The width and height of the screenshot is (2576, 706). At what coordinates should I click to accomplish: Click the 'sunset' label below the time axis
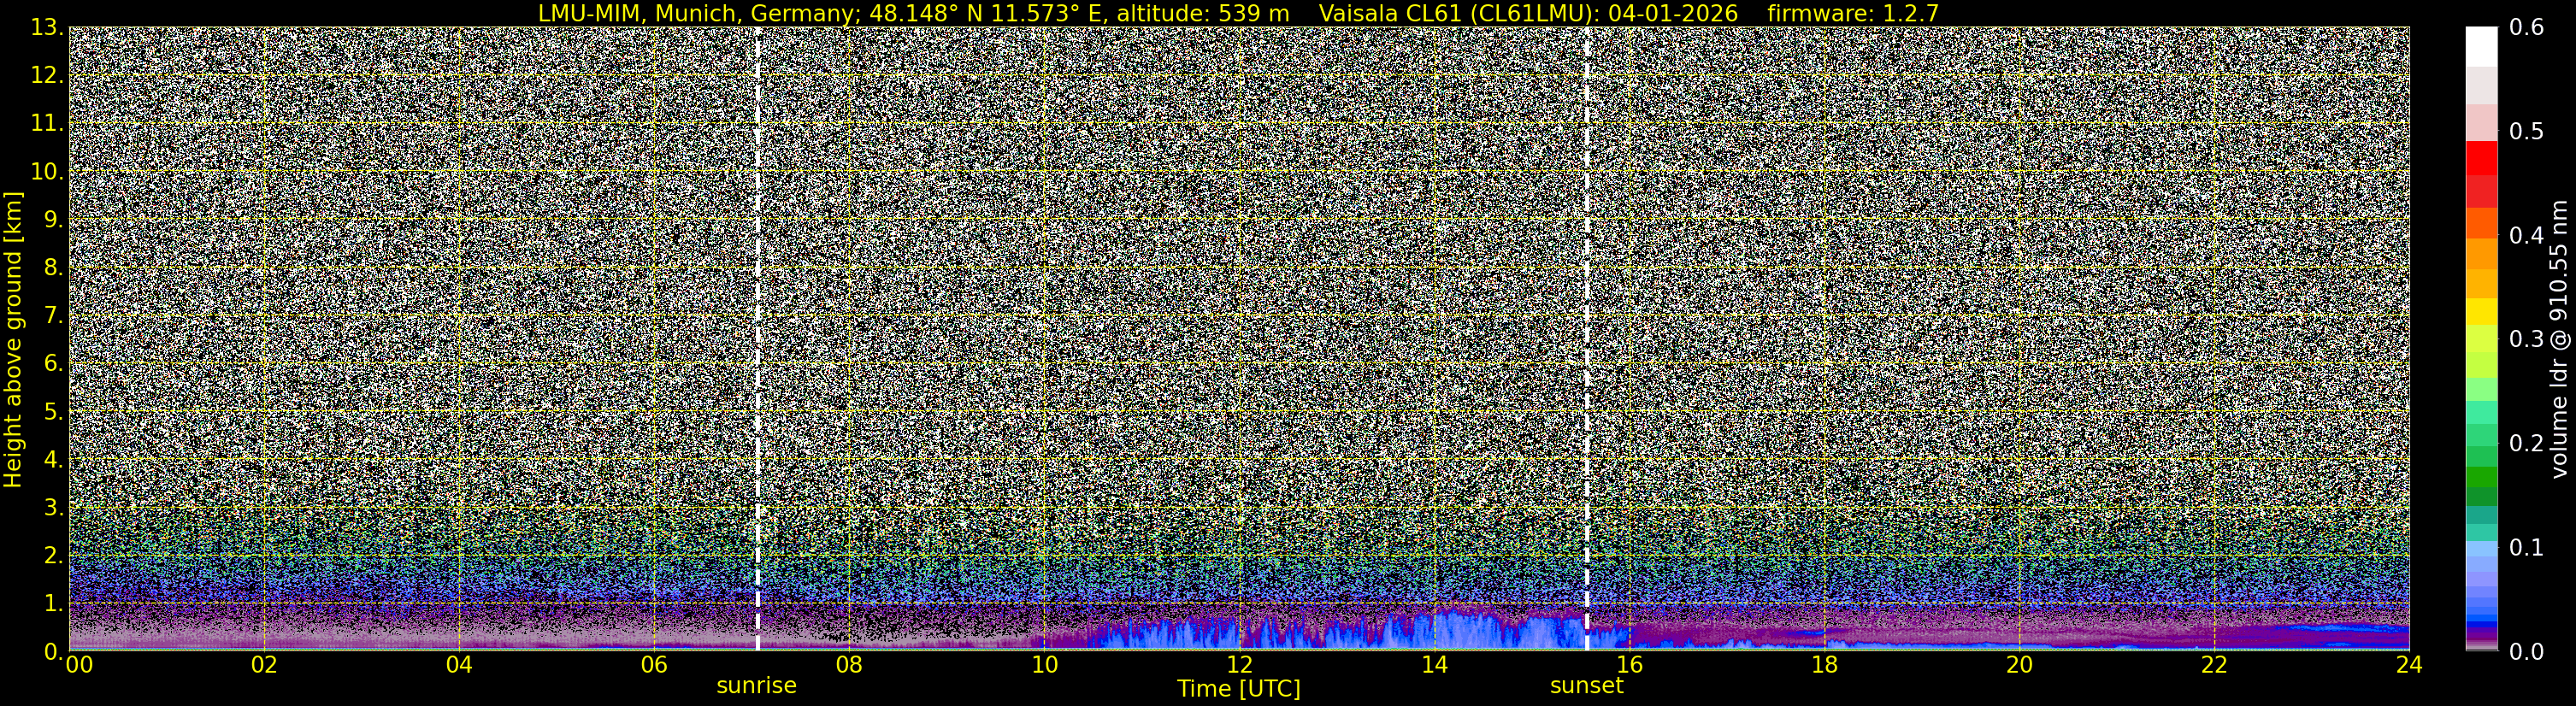(x=1587, y=686)
